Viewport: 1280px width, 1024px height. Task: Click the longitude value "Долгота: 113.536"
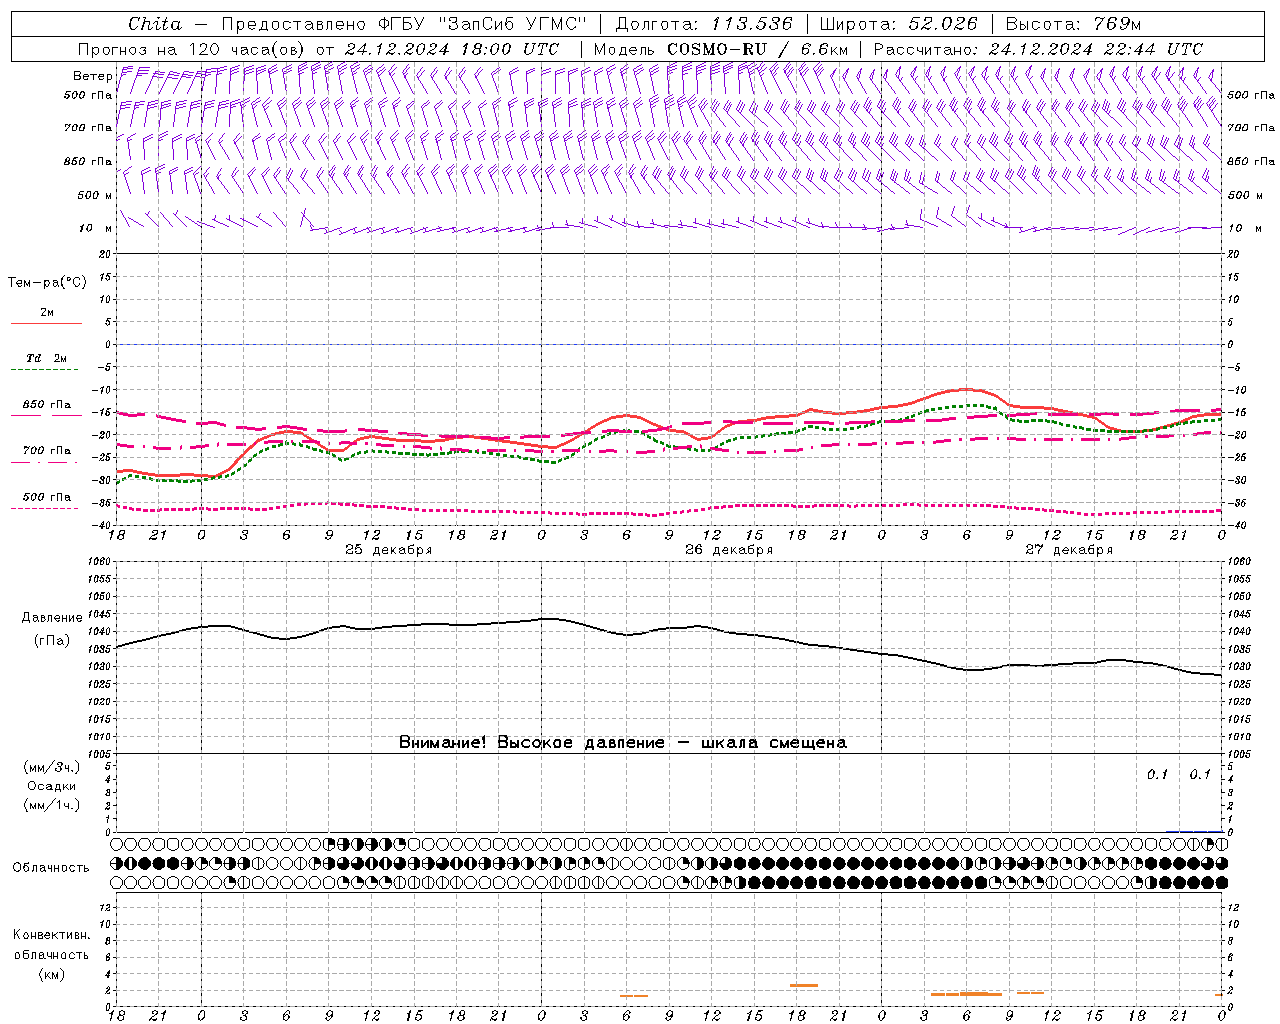tap(704, 24)
